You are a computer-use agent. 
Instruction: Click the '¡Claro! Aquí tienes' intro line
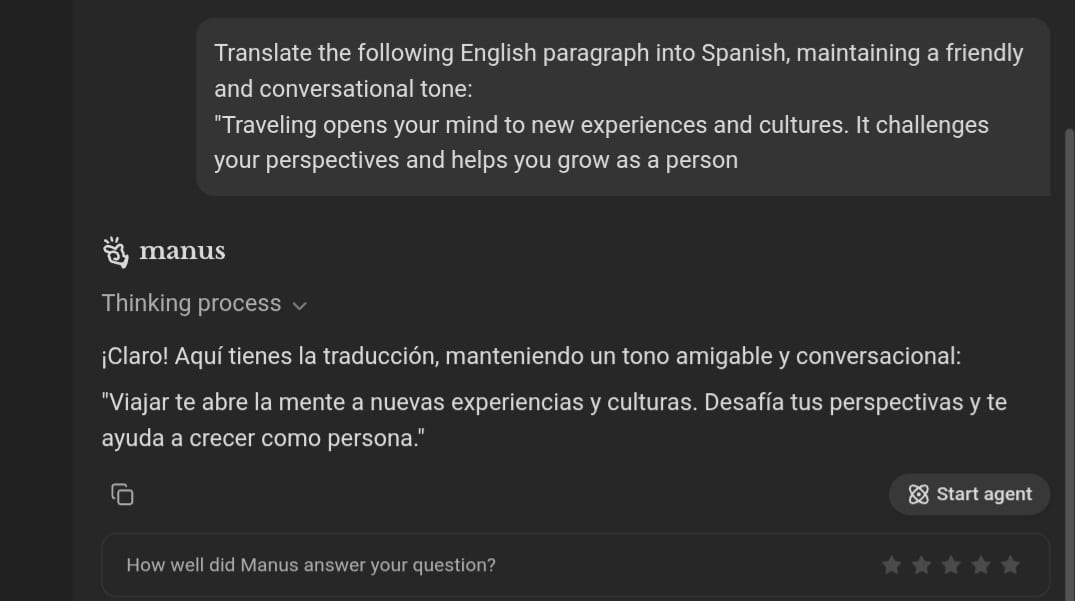click(531, 356)
